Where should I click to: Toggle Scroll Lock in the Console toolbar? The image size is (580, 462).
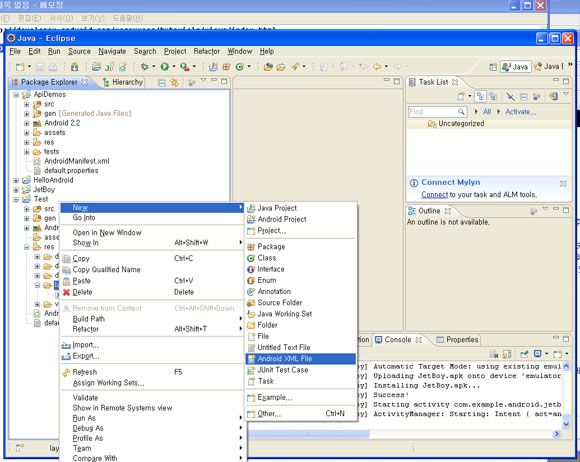point(507,354)
